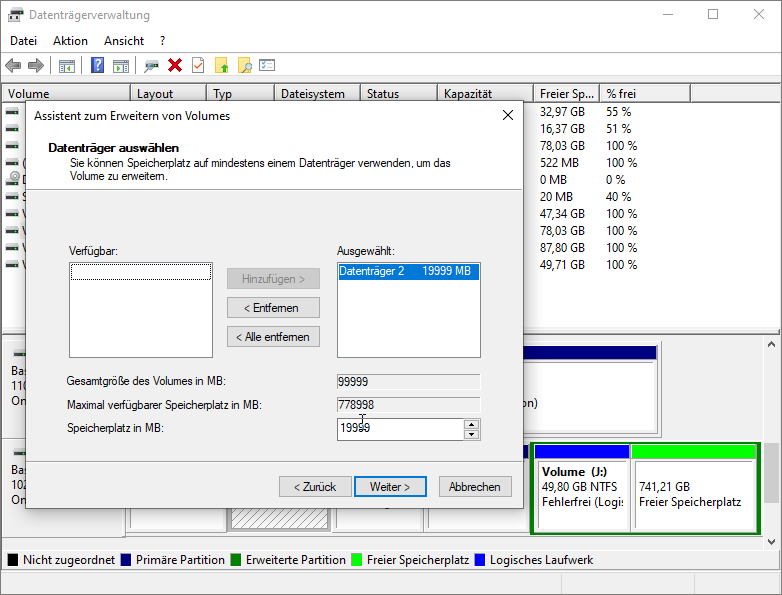Sort by the Kapazität column header
782x595 pixels.
[482, 94]
